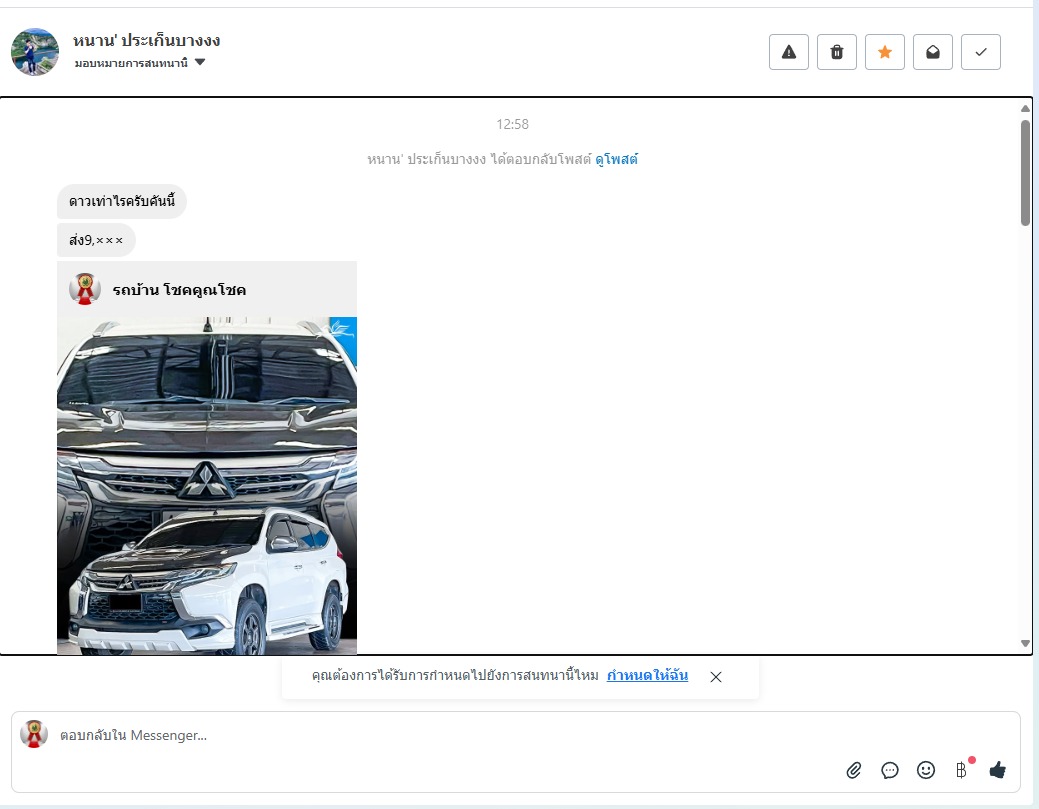Open the white Mitsubishi car post image

pyautogui.click(x=207, y=486)
